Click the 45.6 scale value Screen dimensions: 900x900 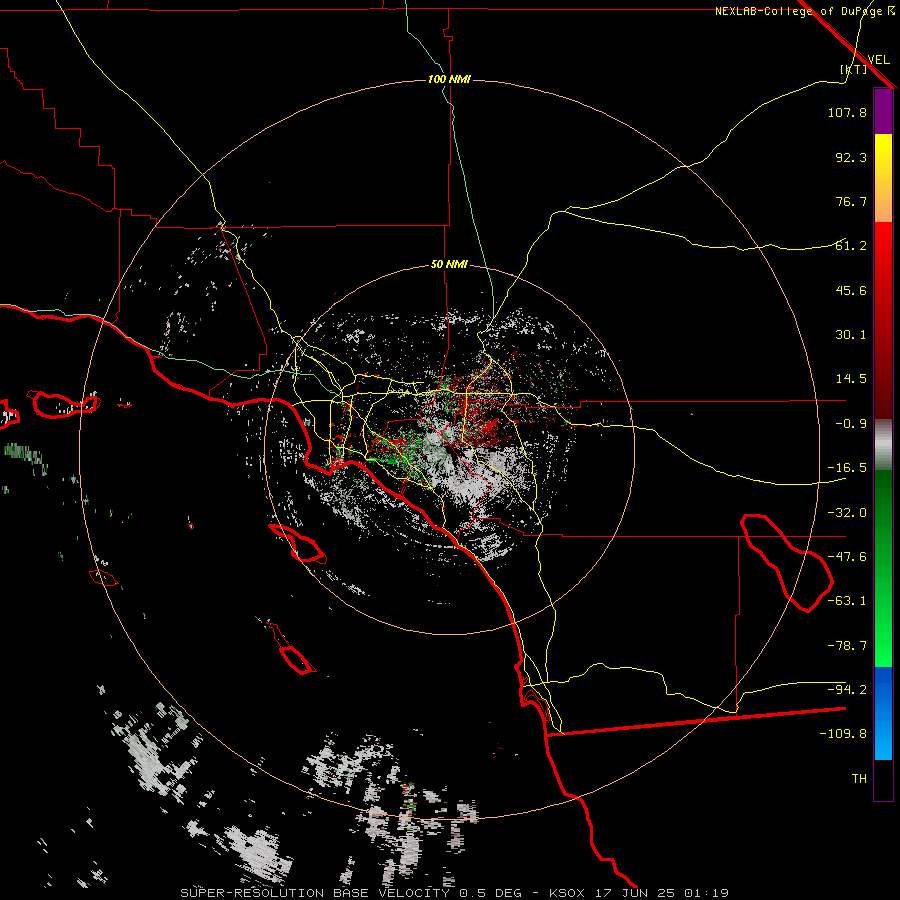click(851, 290)
